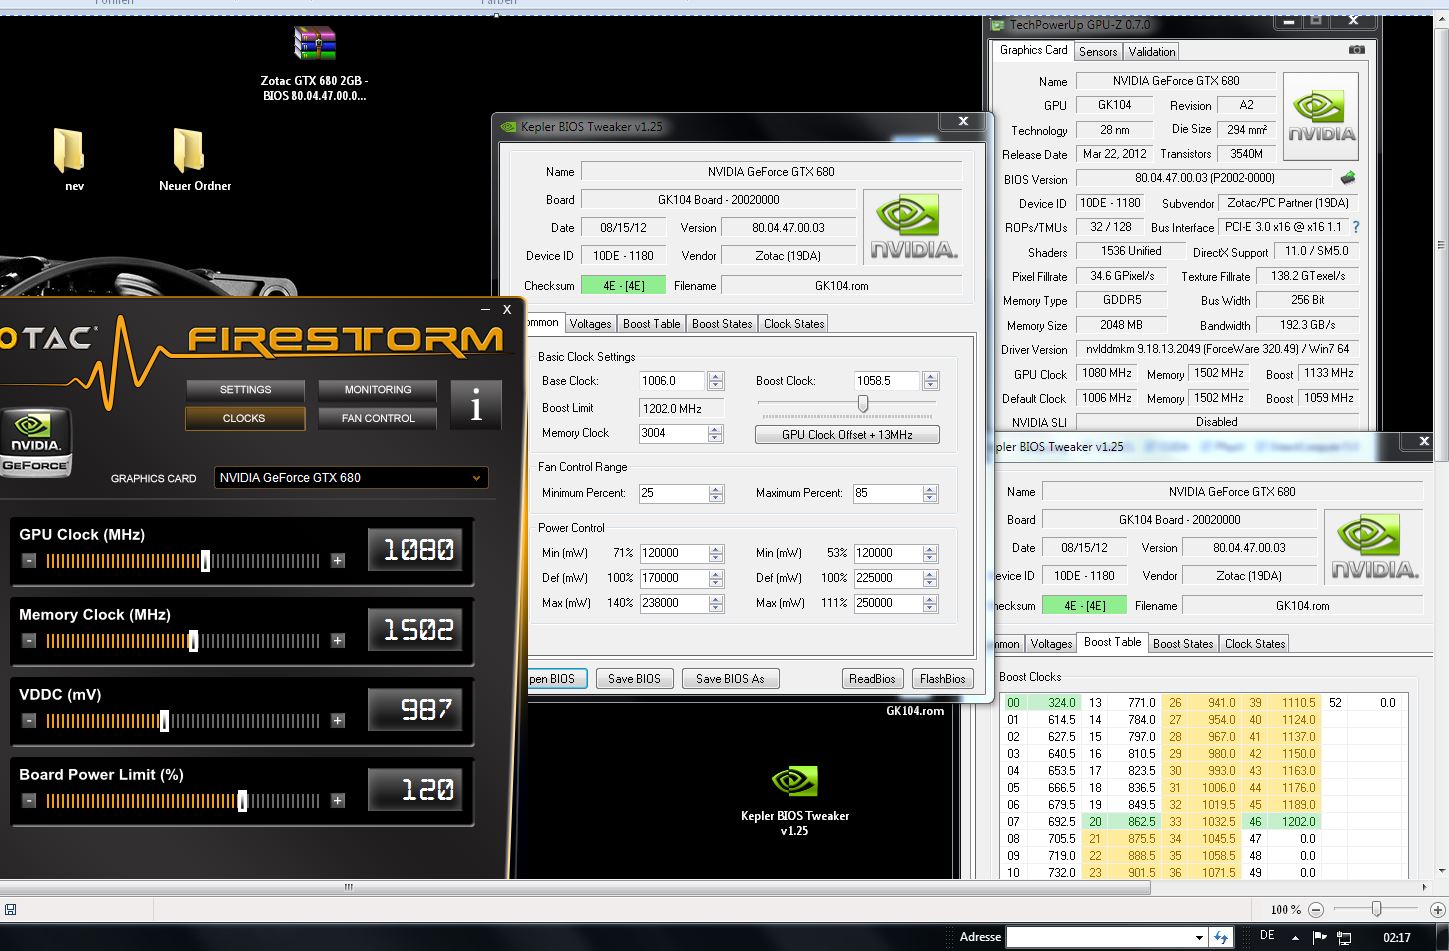Click the Firestorm GPU Clock slider handle

point(206,561)
